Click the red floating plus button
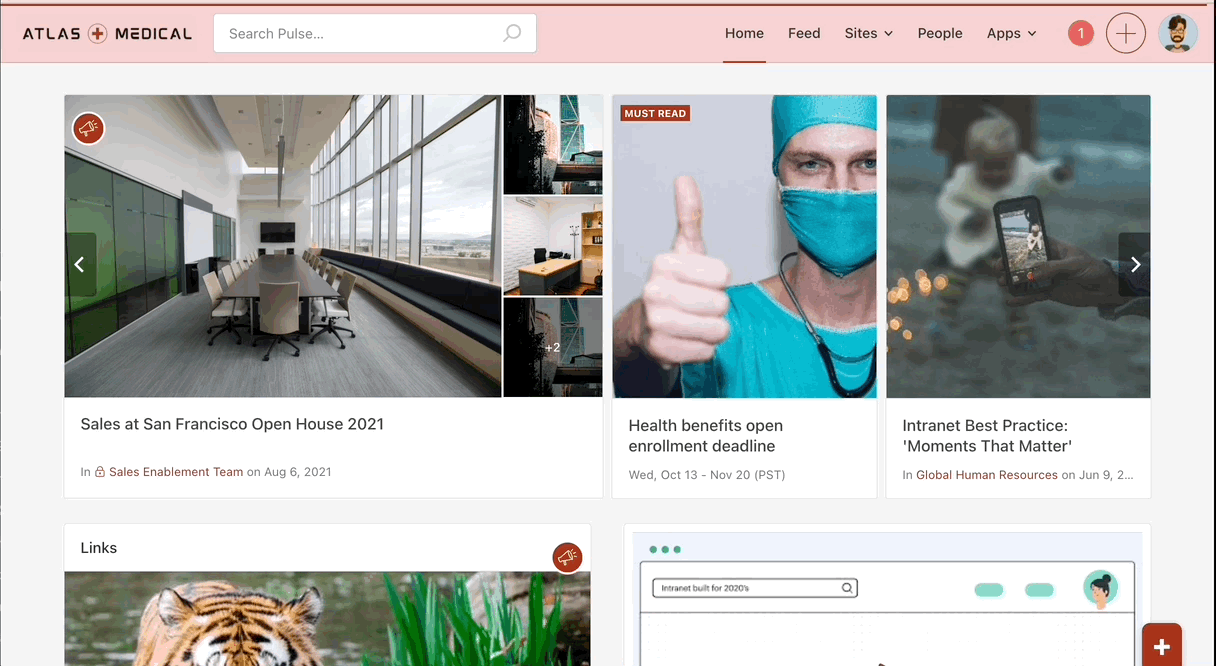1216x666 pixels. 1162,646
